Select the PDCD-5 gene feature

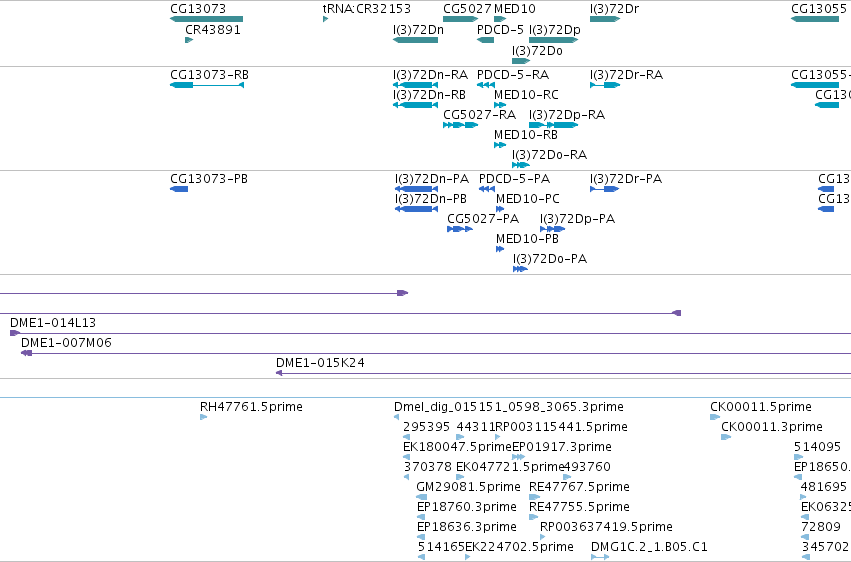485,40
